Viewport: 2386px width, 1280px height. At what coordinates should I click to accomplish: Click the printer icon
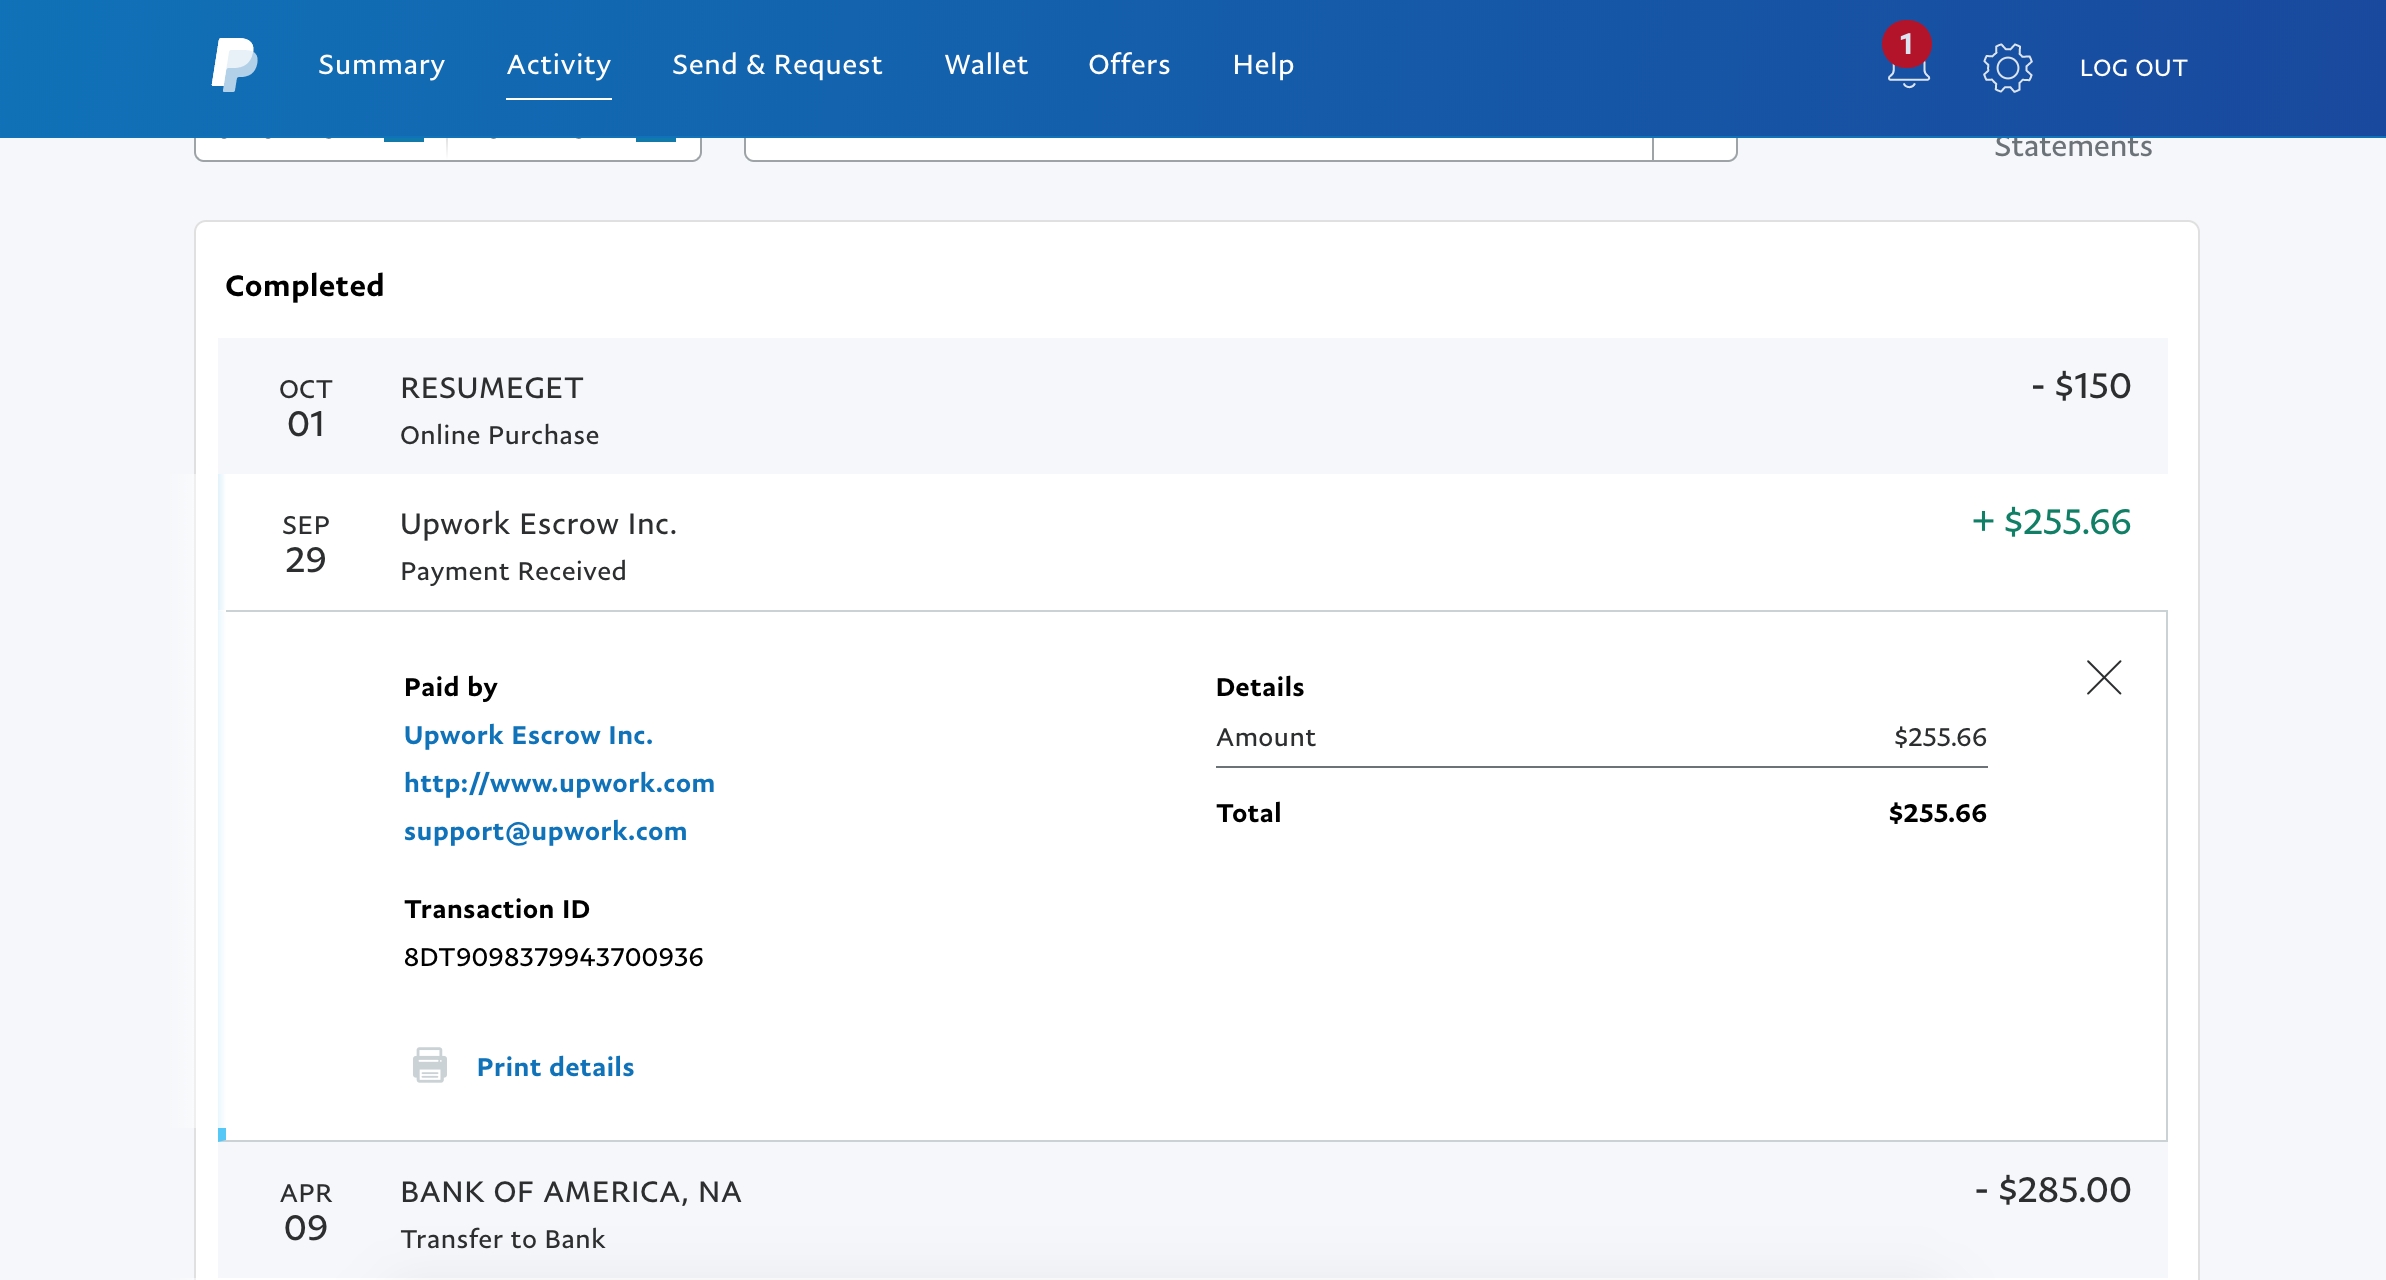pyautogui.click(x=430, y=1065)
